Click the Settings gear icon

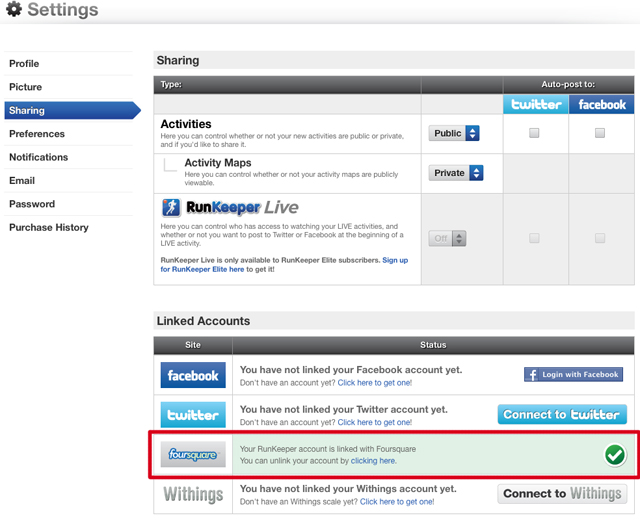(x=14, y=11)
